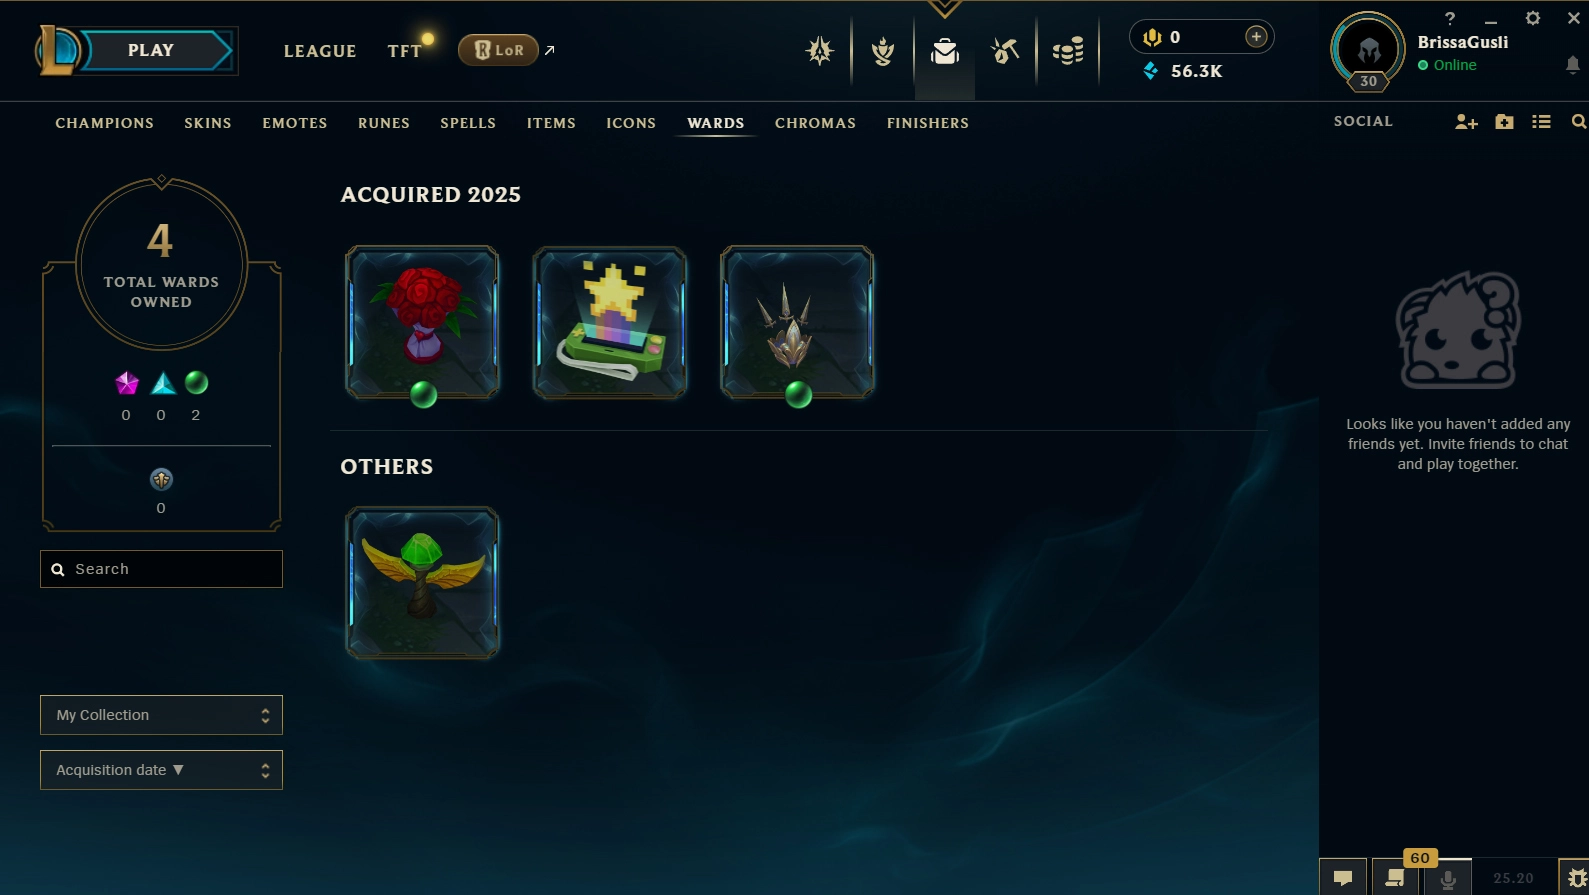Open the notifications bell icon

click(1572, 65)
